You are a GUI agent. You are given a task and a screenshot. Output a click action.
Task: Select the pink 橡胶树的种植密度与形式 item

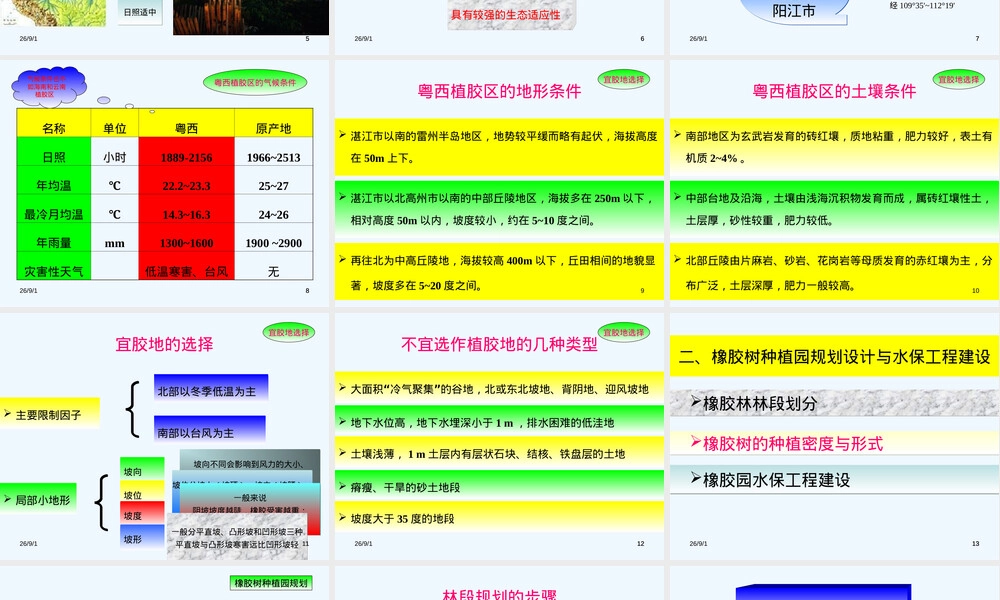click(834, 443)
